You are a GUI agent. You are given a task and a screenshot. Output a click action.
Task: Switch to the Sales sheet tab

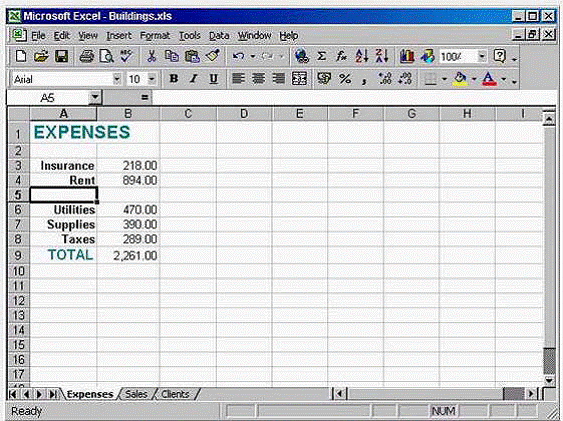136,394
